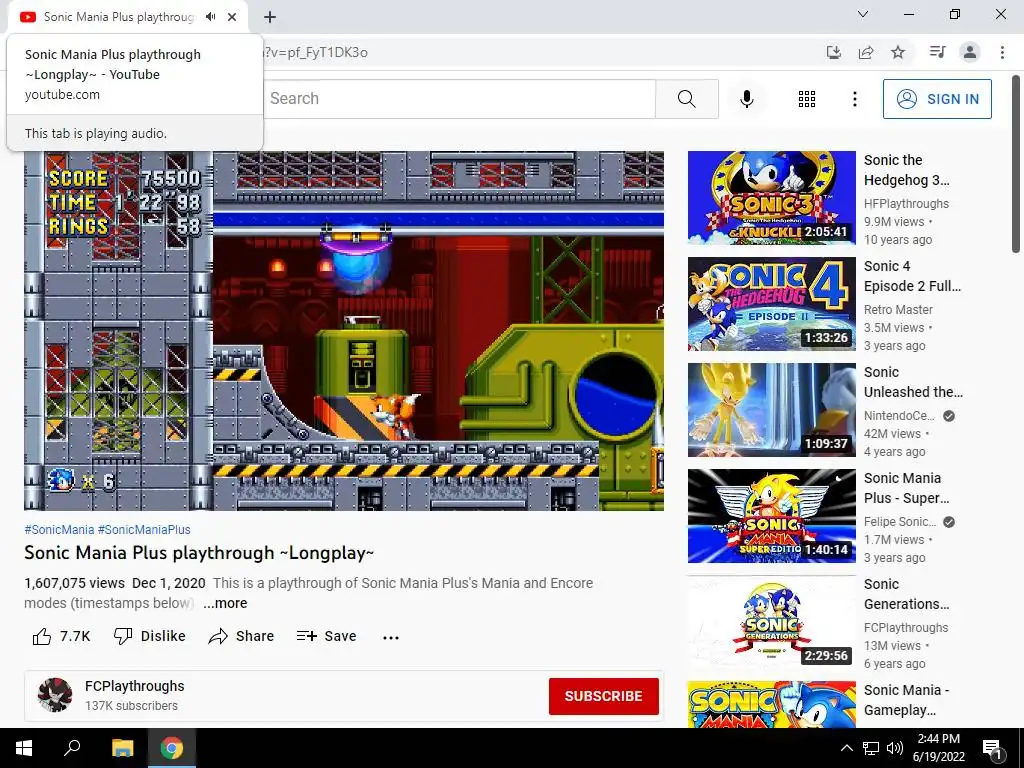Click the Chrome taskbar icon
Image resolution: width=1024 pixels, height=768 pixels.
click(172, 748)
